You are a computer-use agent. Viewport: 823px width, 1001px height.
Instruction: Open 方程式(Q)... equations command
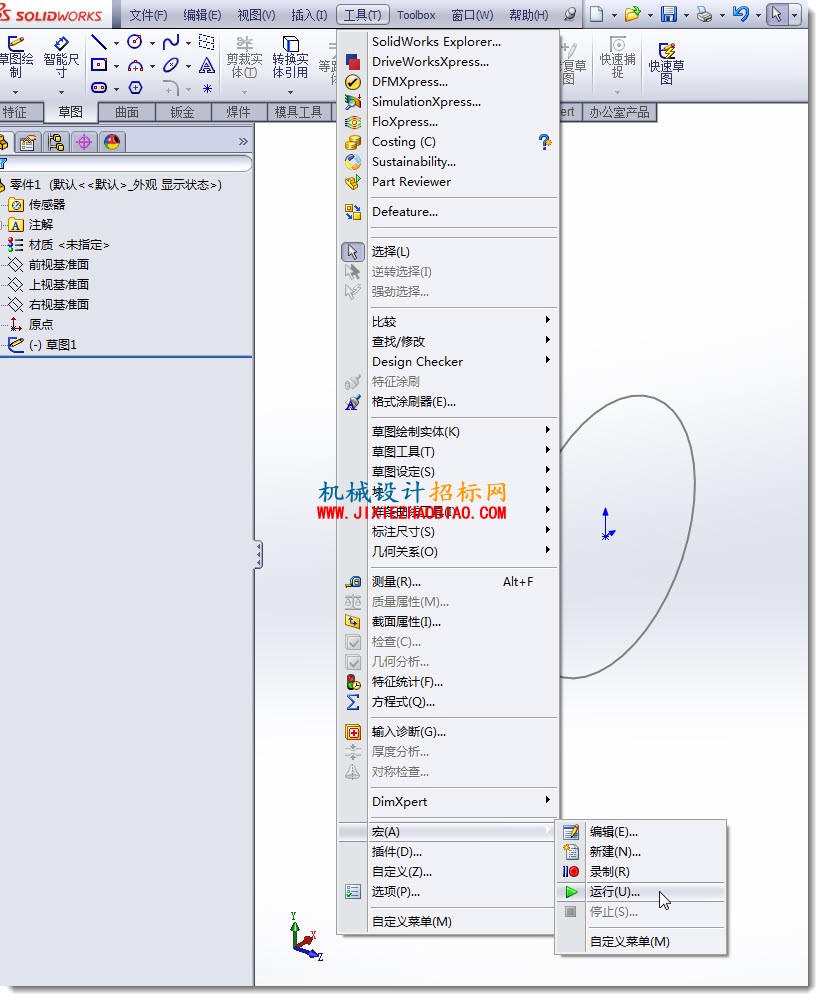point(448,702)
